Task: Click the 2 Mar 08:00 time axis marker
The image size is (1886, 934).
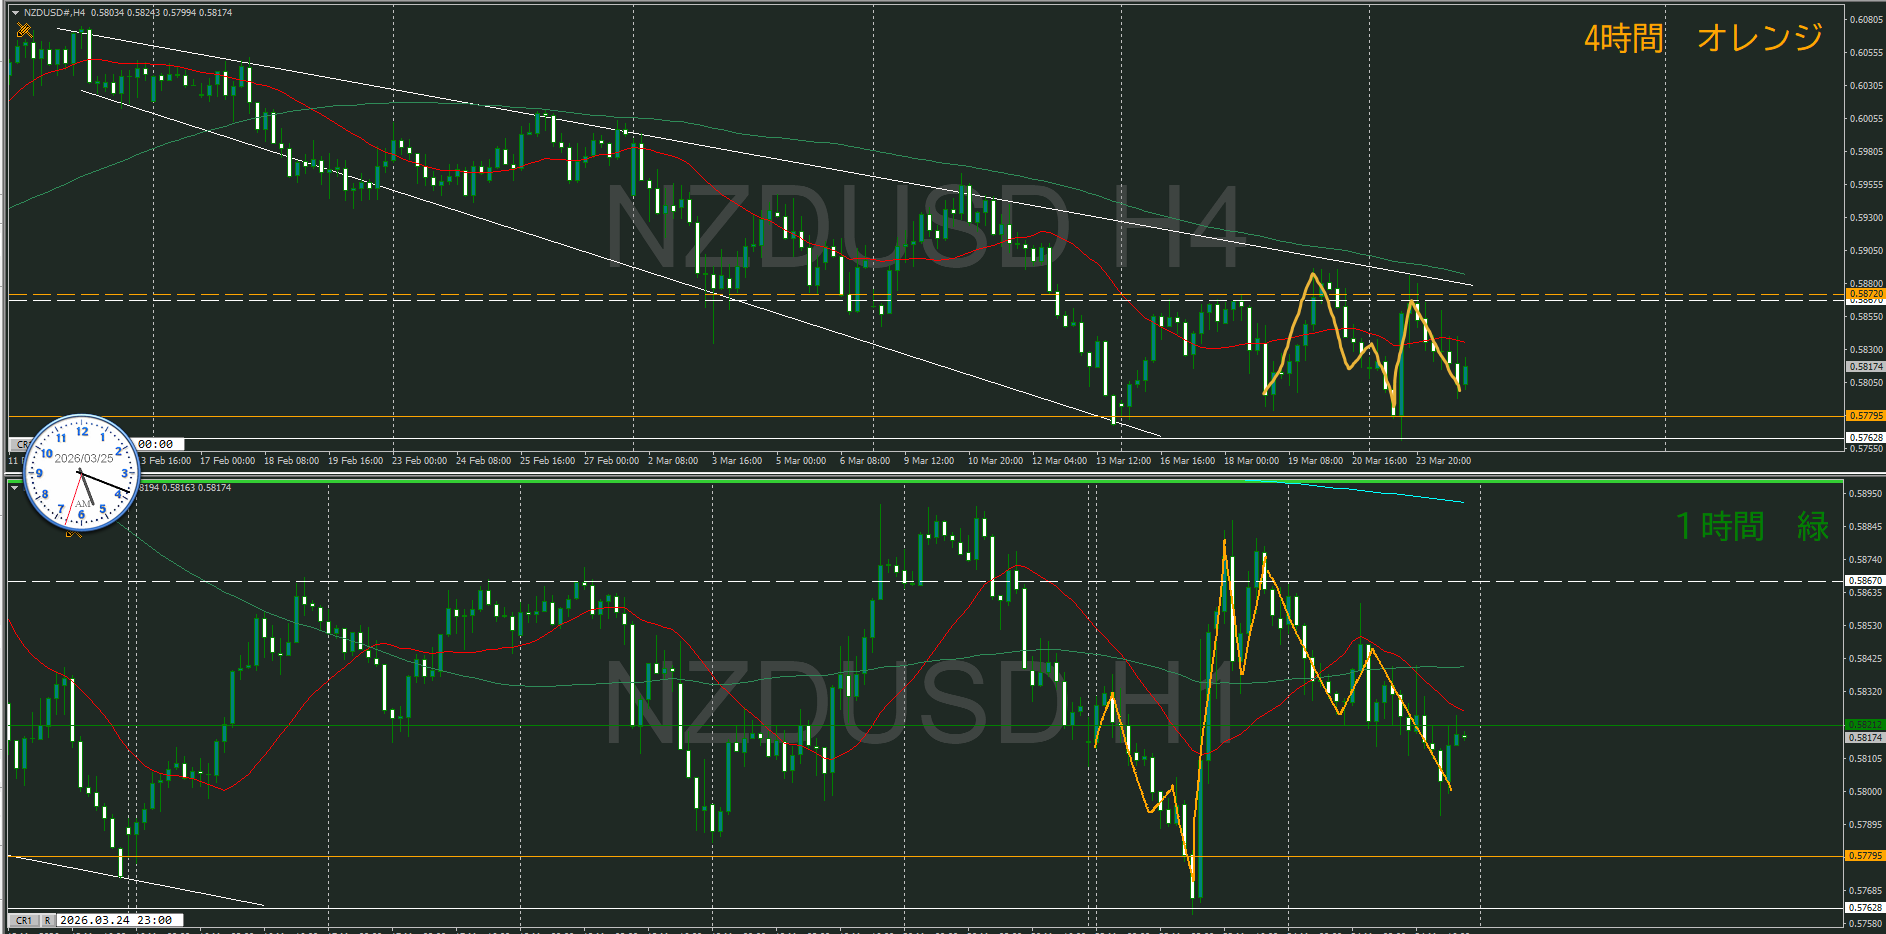Action: point(673,461)
